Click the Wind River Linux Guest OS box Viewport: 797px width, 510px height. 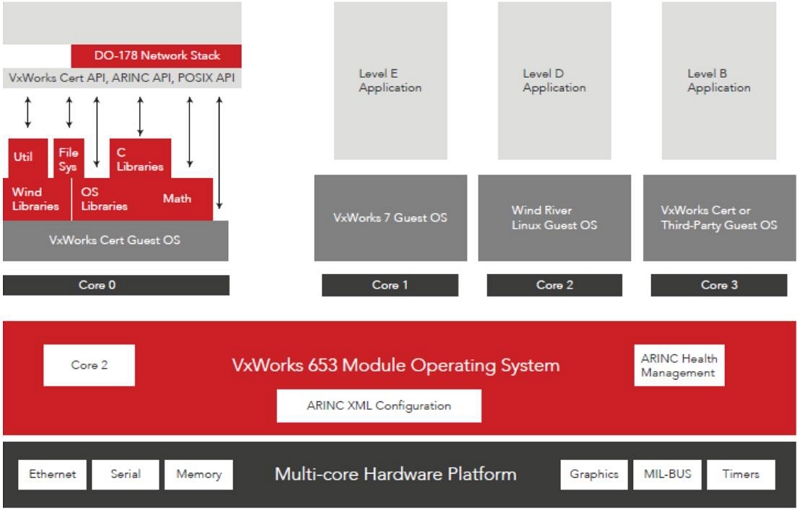pos(554,218)
